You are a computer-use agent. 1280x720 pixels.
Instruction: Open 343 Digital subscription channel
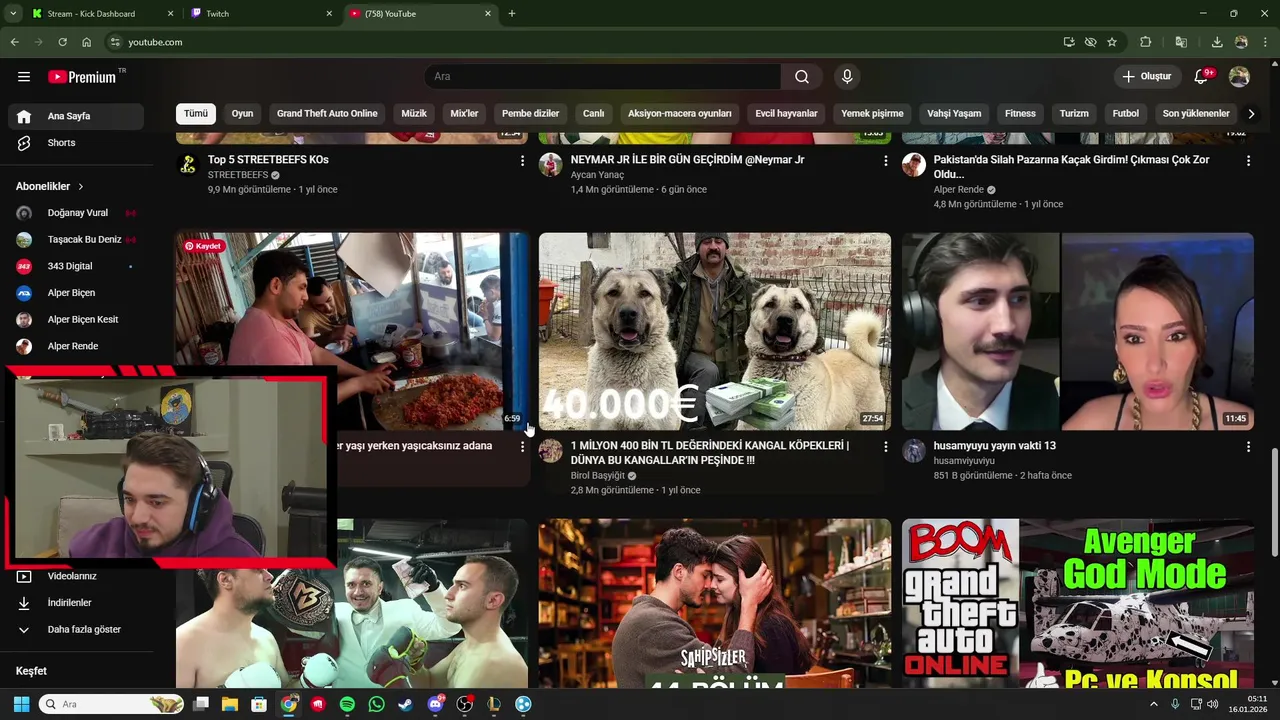click(x=76, y=266)
